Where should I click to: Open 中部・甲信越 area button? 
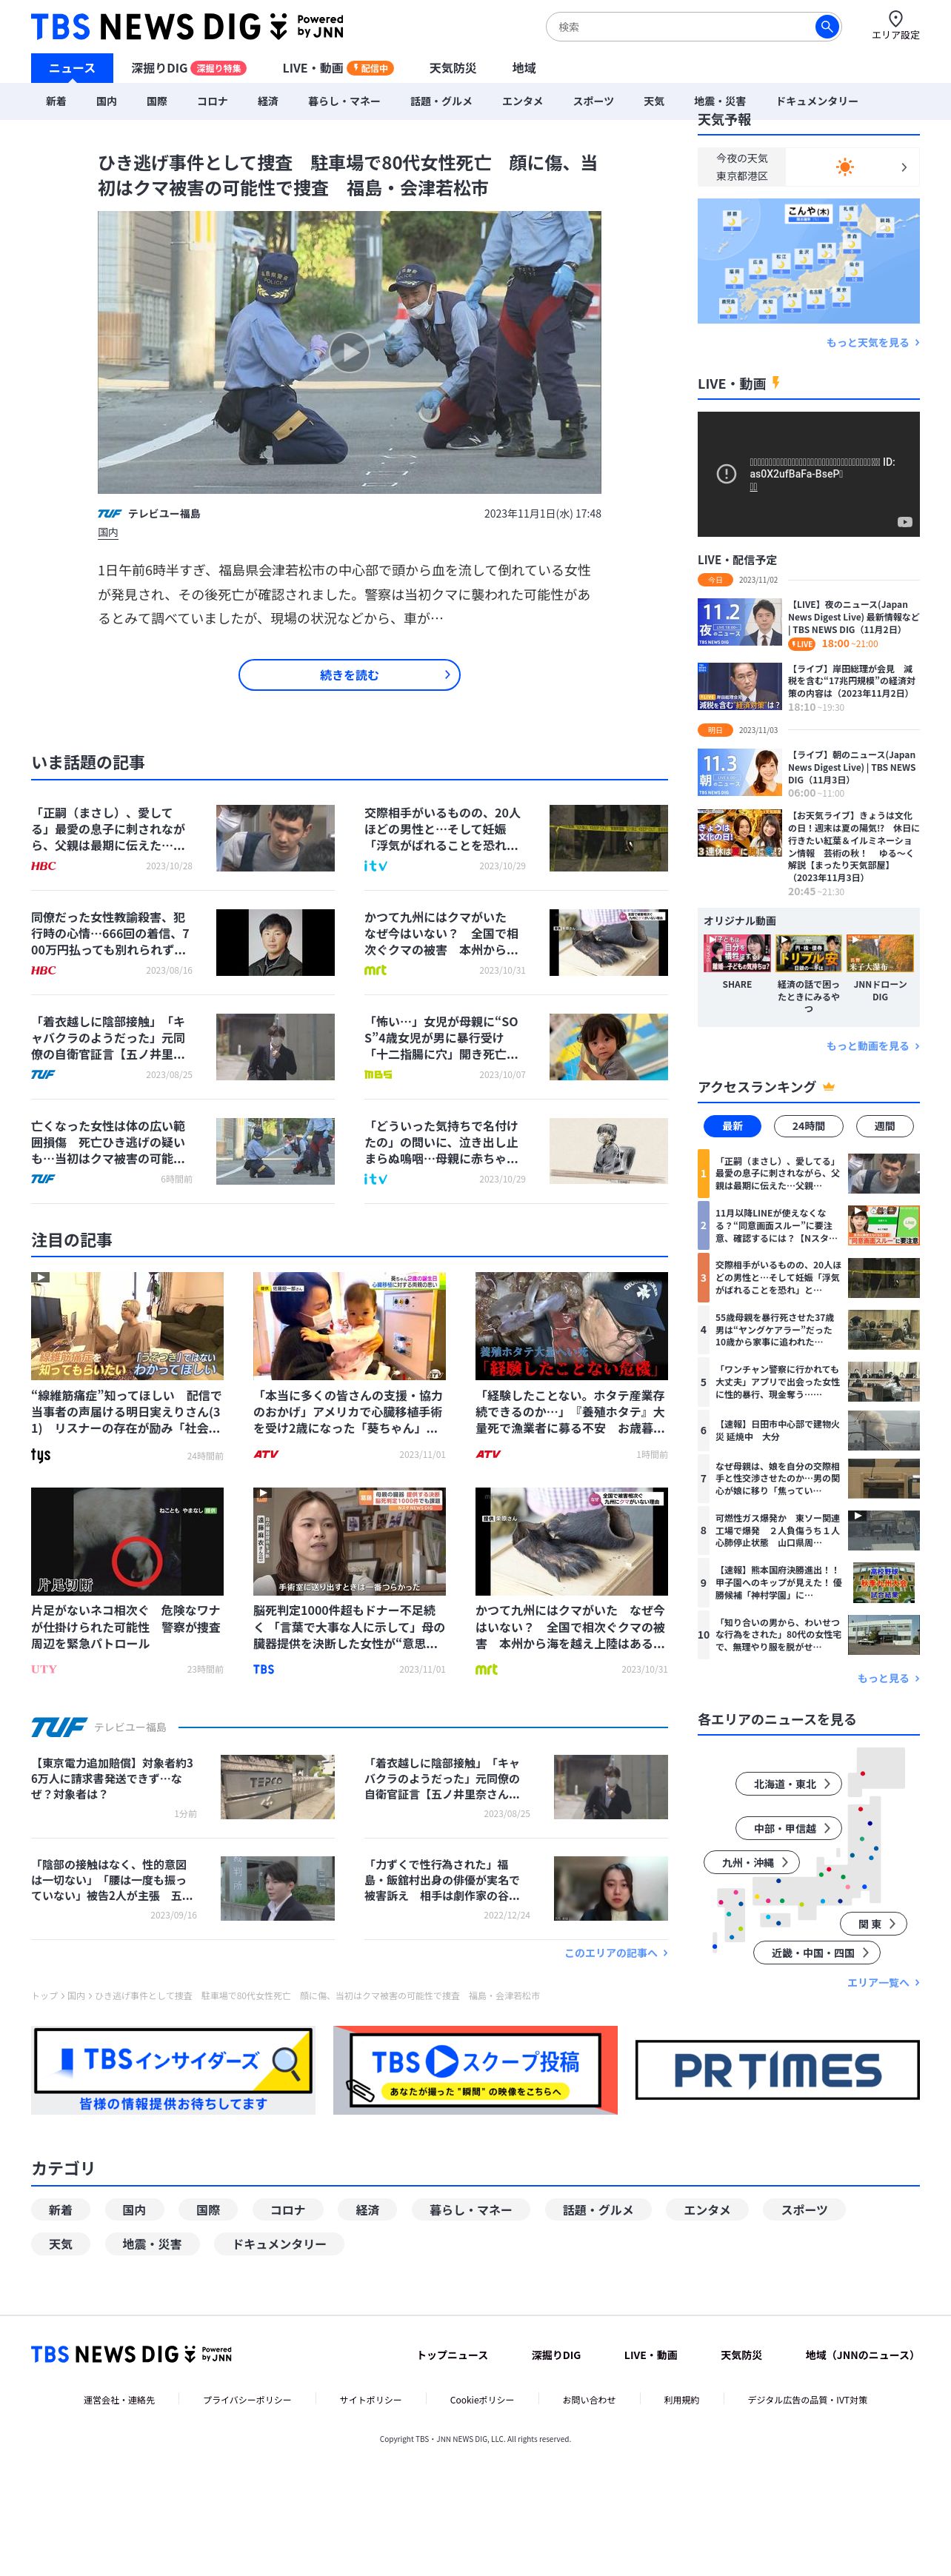(x=788, y=1828)
